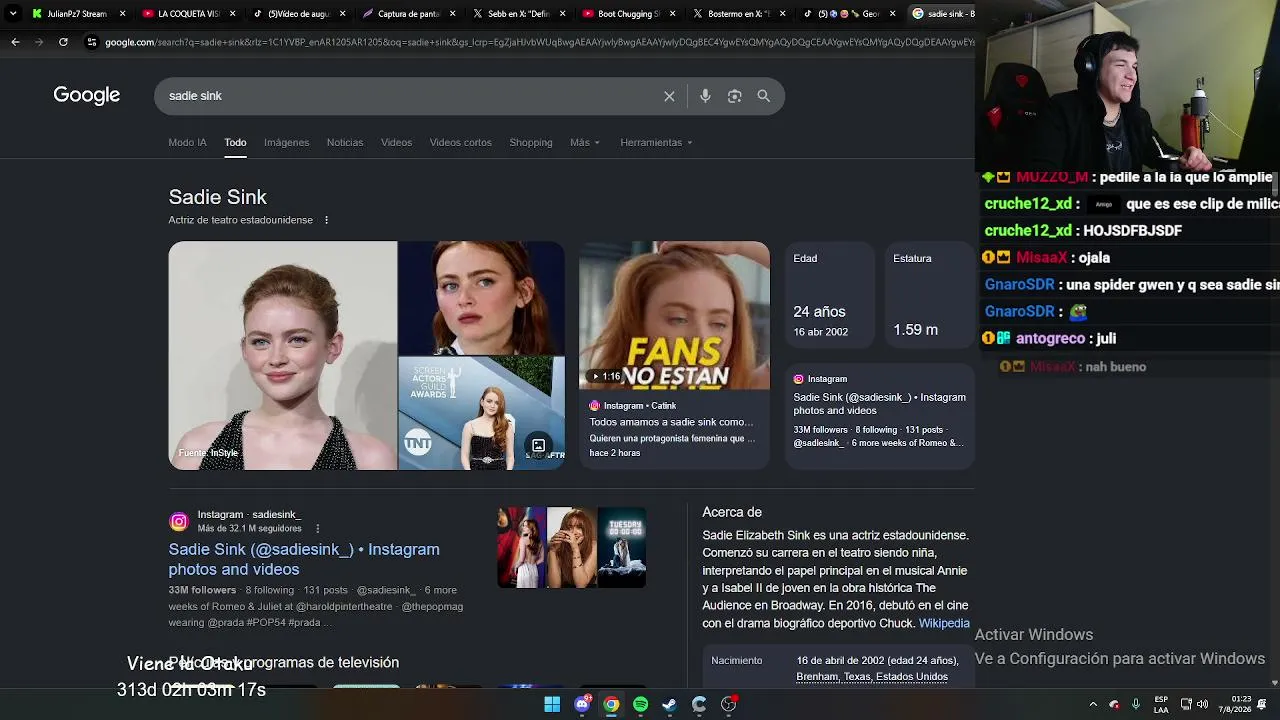This screenshot has width=1280, height=720.
Task: Open the Instagram @sadiesink_ knowledge card
Action: [880, 415]
